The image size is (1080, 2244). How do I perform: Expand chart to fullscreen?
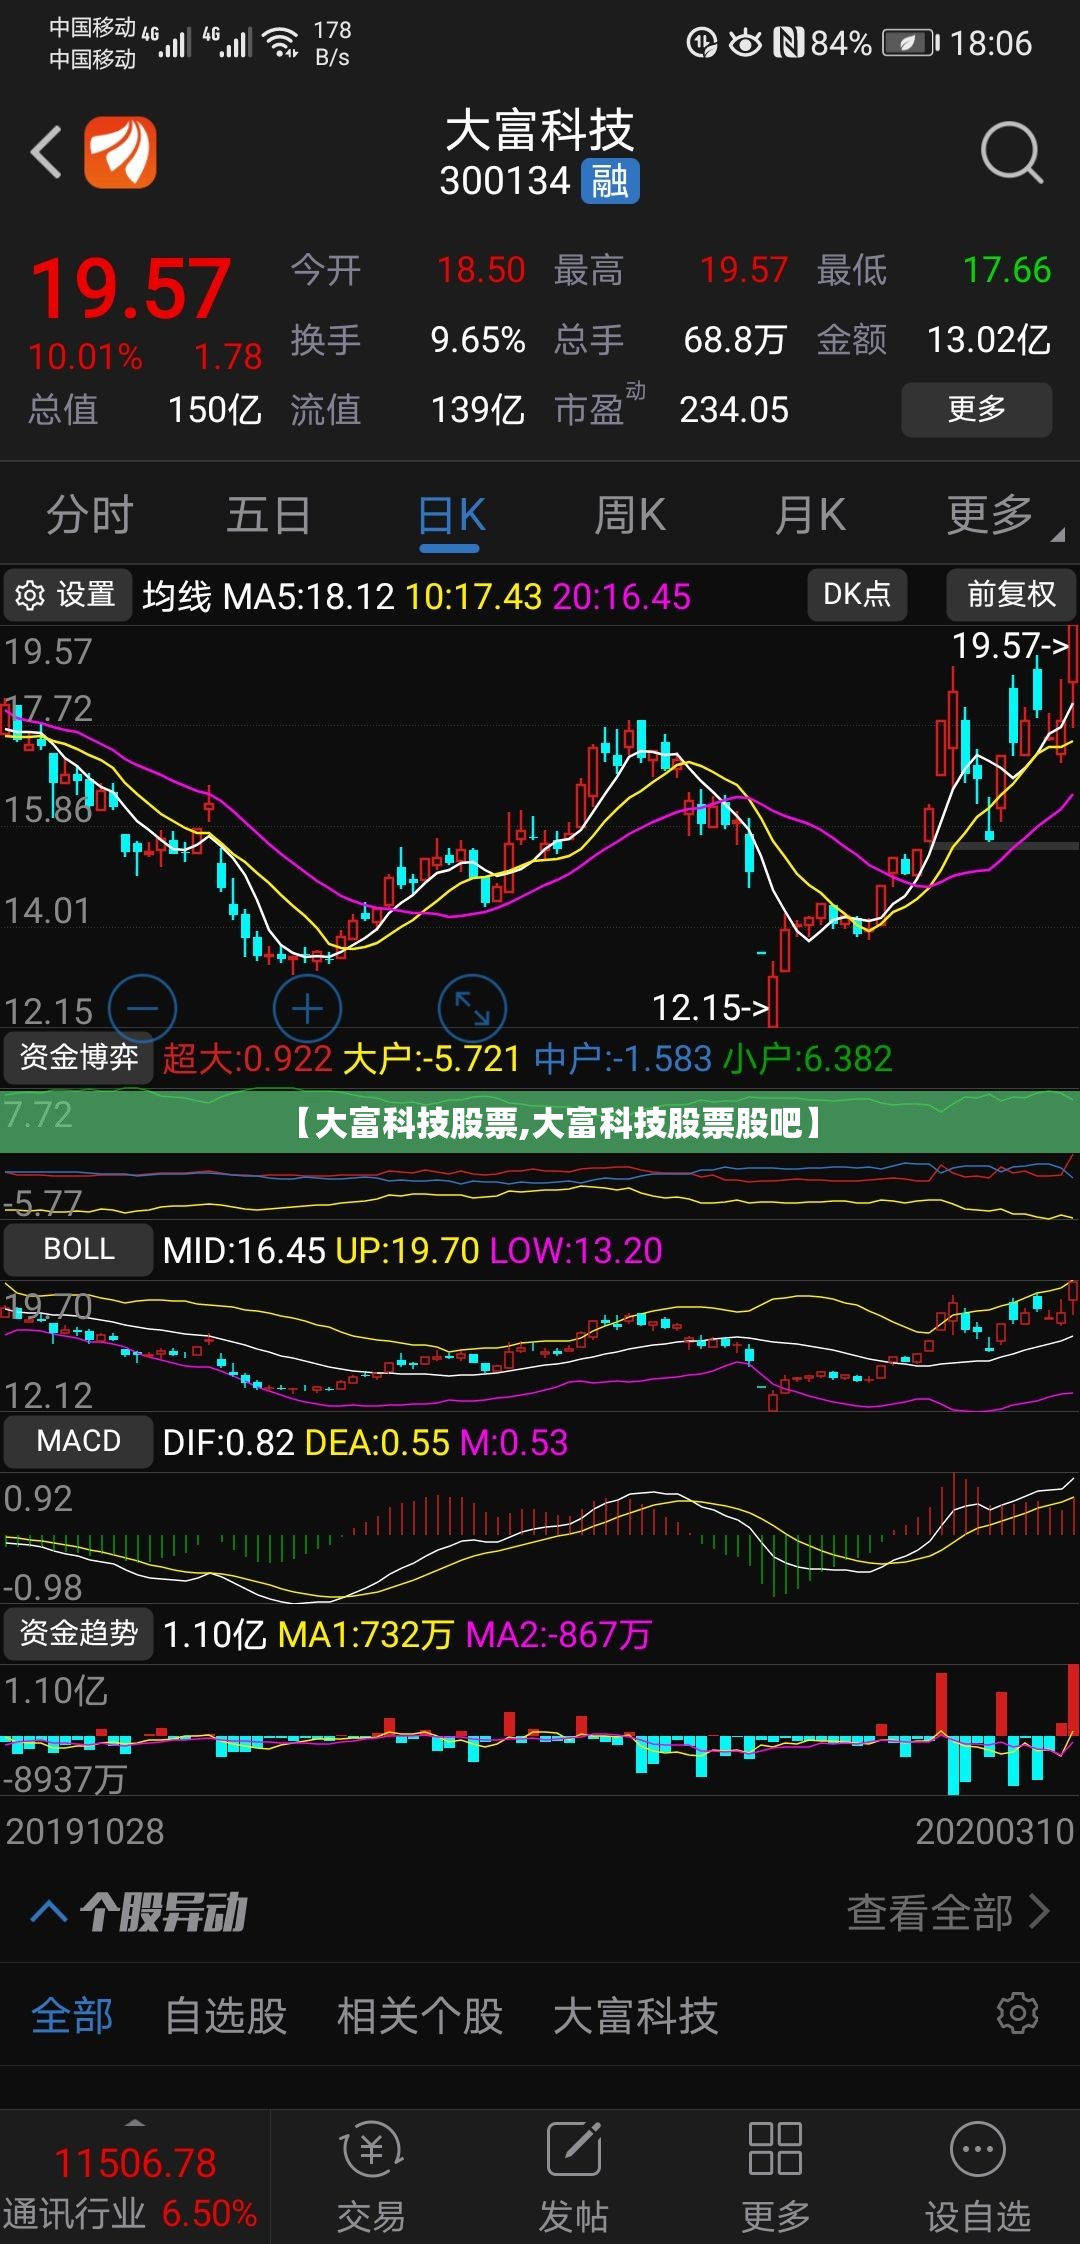pyautogui.click(x=472, y=1008)
